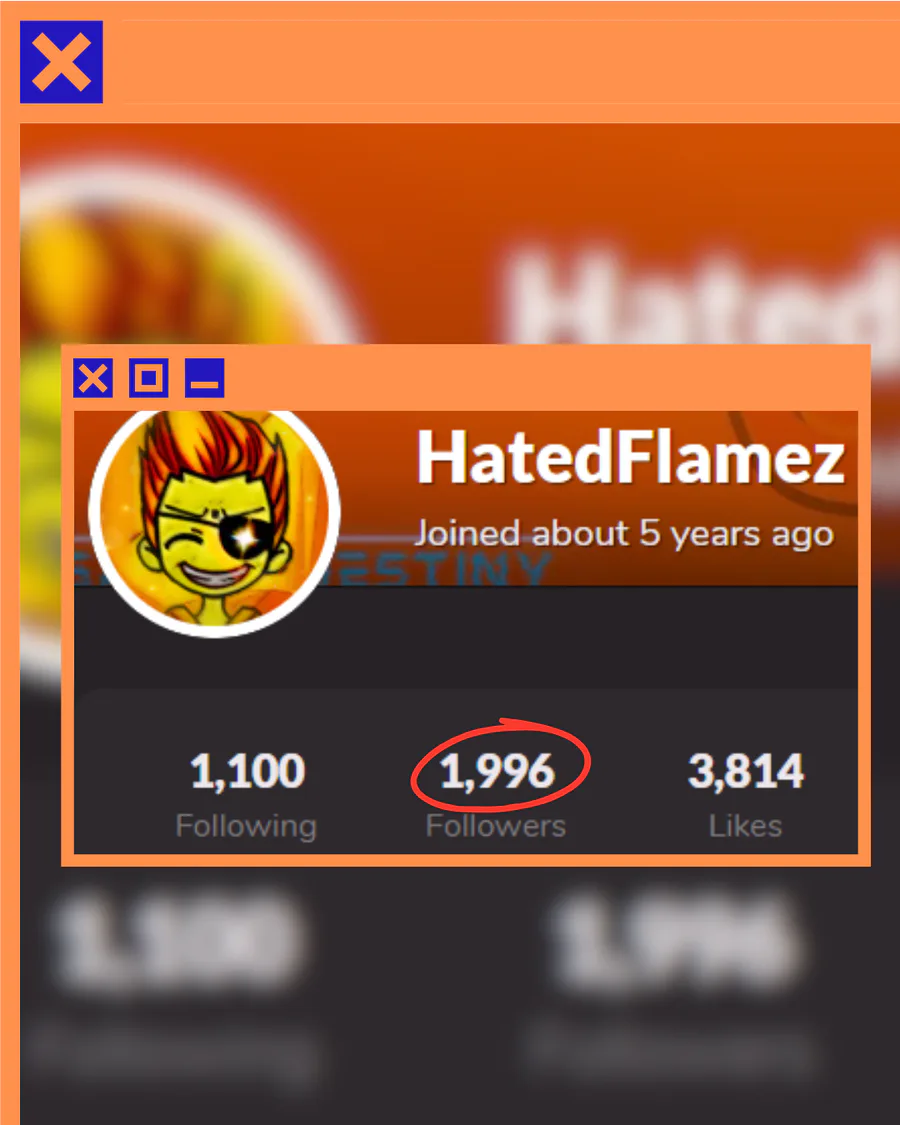This screenshot has width=900, height=1125.
Task: Open the 1,100 Following count
Action: tap(248, 771)
